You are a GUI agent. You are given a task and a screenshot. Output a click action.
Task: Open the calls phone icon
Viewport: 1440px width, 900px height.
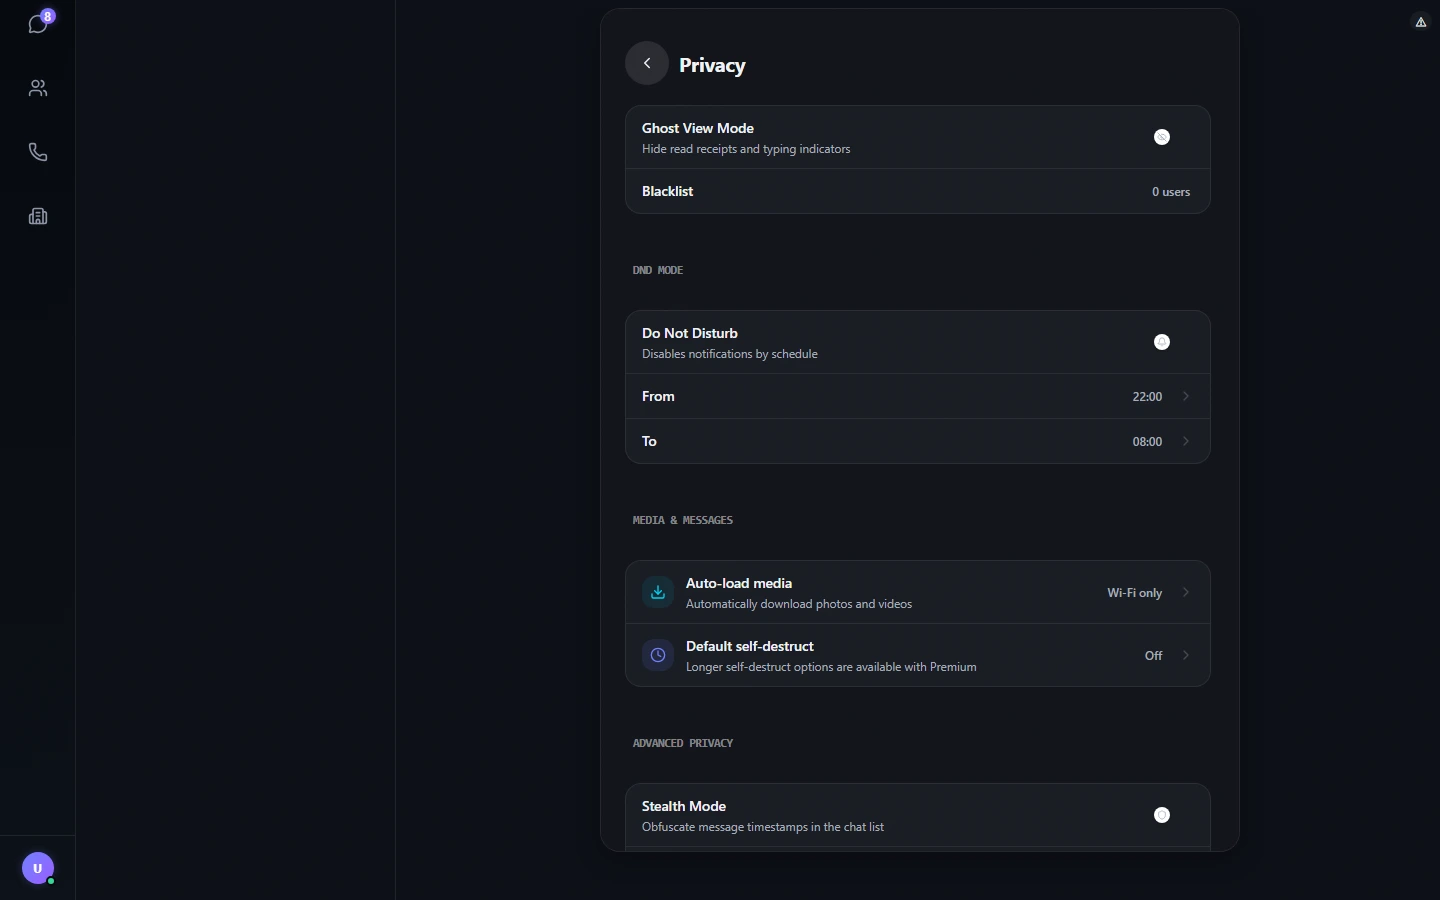(x=38, y=152)
